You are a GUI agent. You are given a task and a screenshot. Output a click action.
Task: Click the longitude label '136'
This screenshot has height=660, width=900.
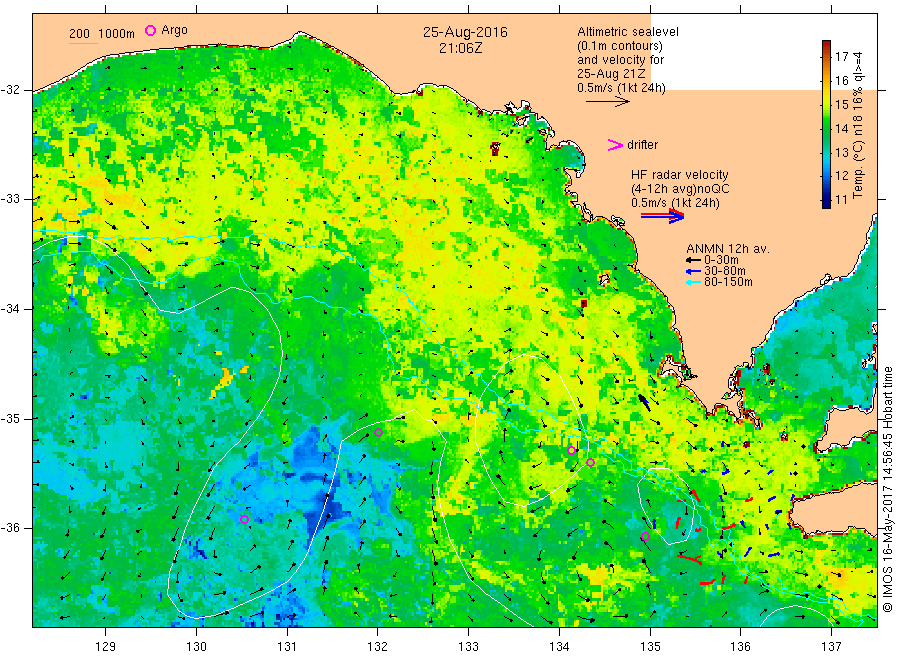pos(741,646)
